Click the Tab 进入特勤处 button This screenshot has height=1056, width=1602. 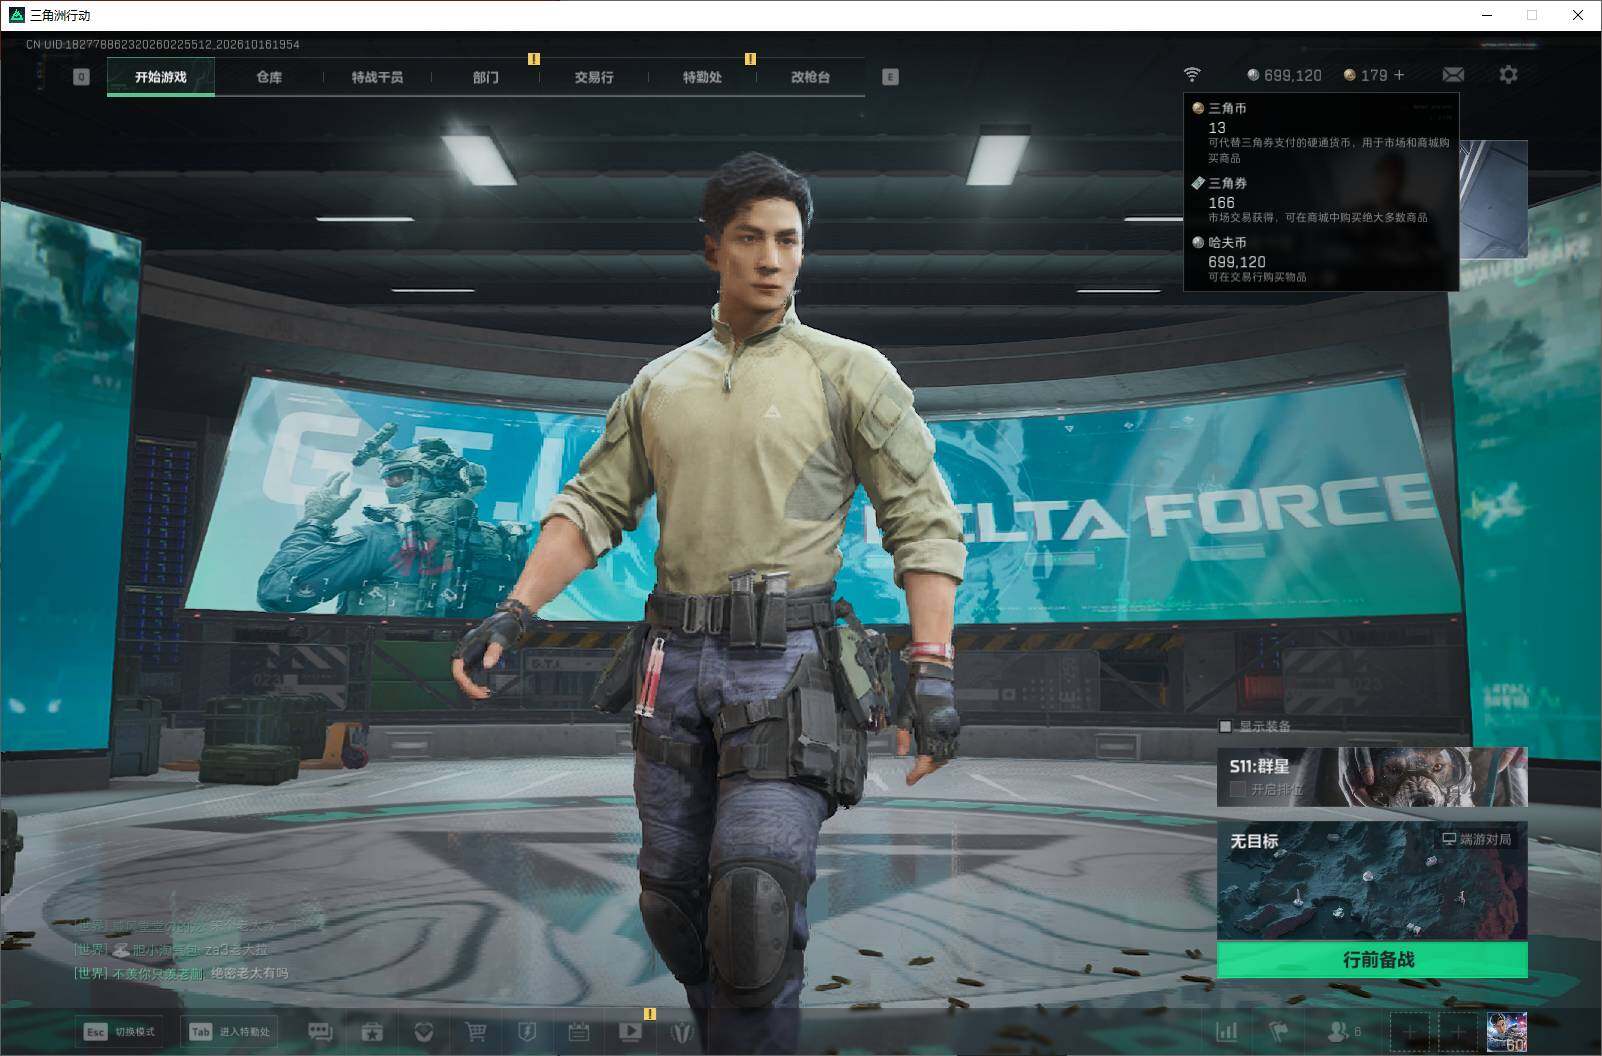[x=231, y=1031]
